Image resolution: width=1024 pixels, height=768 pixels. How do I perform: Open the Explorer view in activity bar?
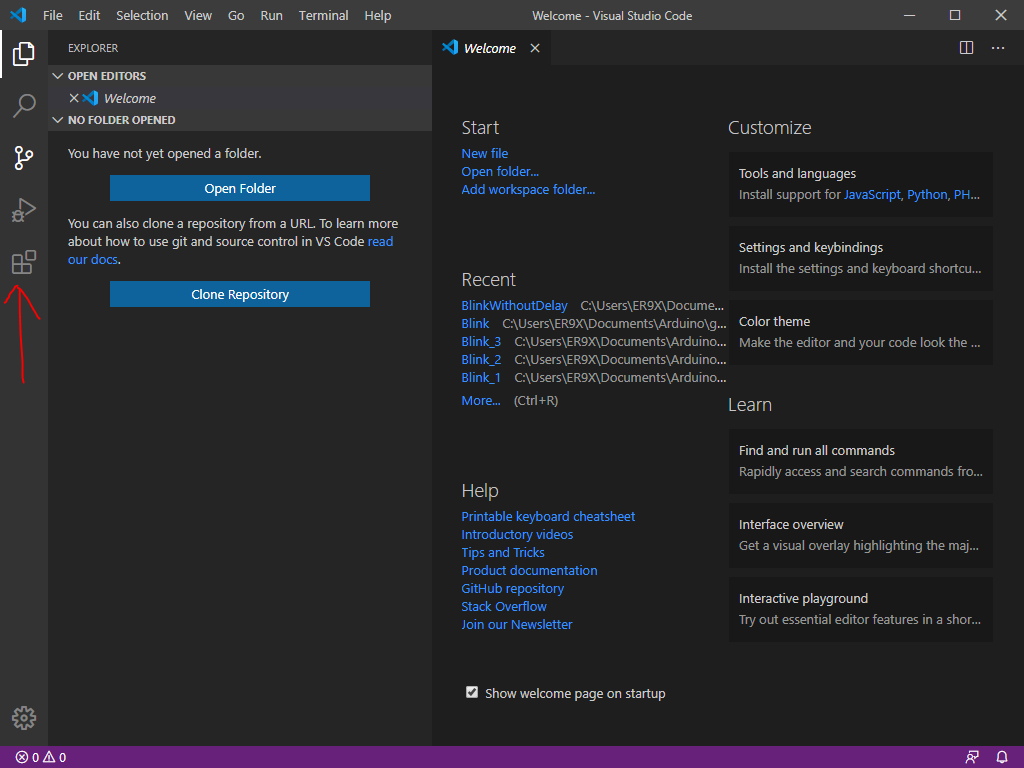(24, 54)
